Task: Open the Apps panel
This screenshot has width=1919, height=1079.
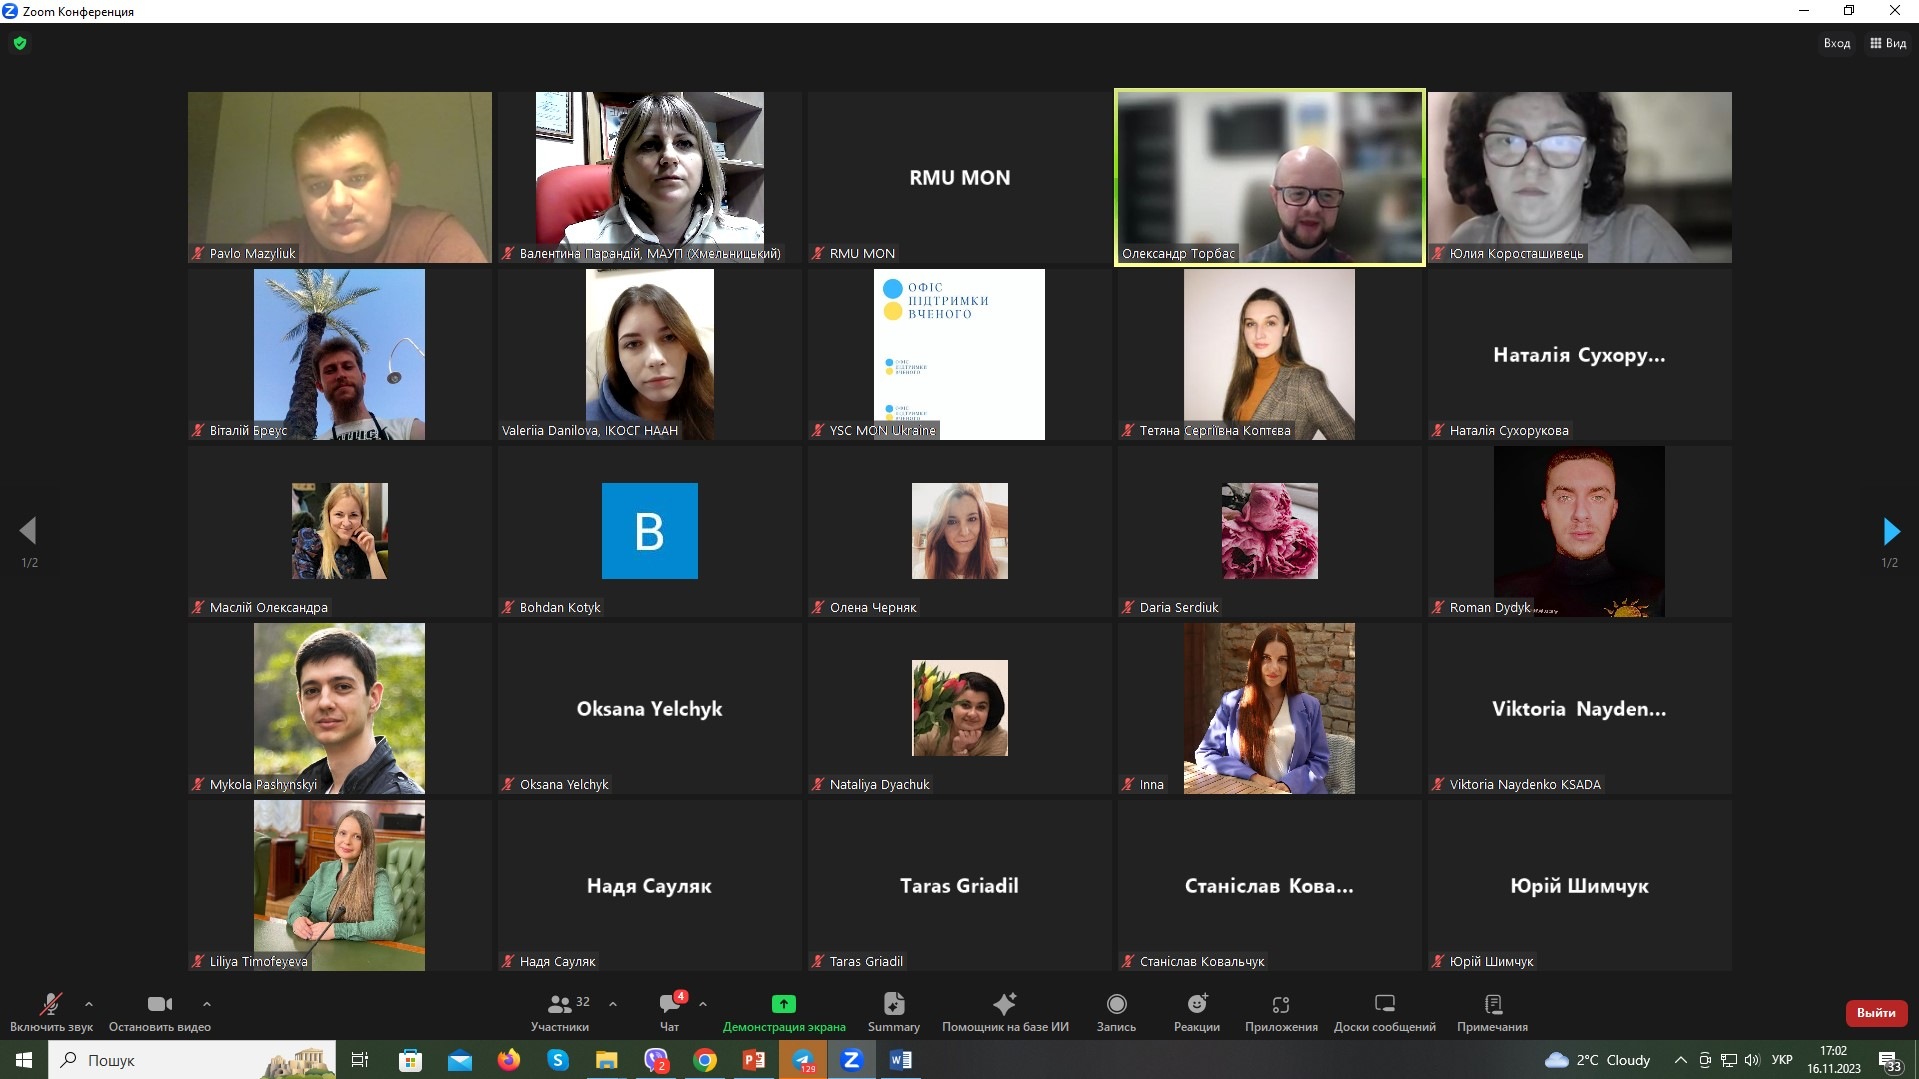Action: click(x=1280, y=1004)
